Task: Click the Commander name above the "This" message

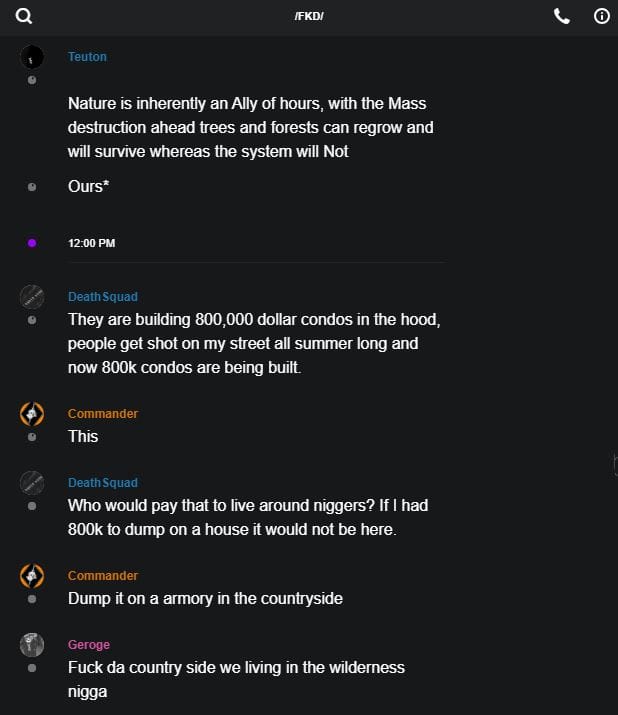Action: pos(103,414)
